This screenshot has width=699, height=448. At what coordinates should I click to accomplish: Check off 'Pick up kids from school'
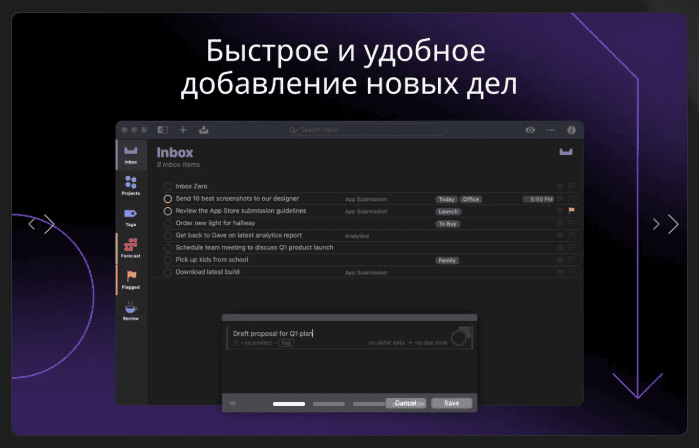pyautogui.click(x=168, y=259)
